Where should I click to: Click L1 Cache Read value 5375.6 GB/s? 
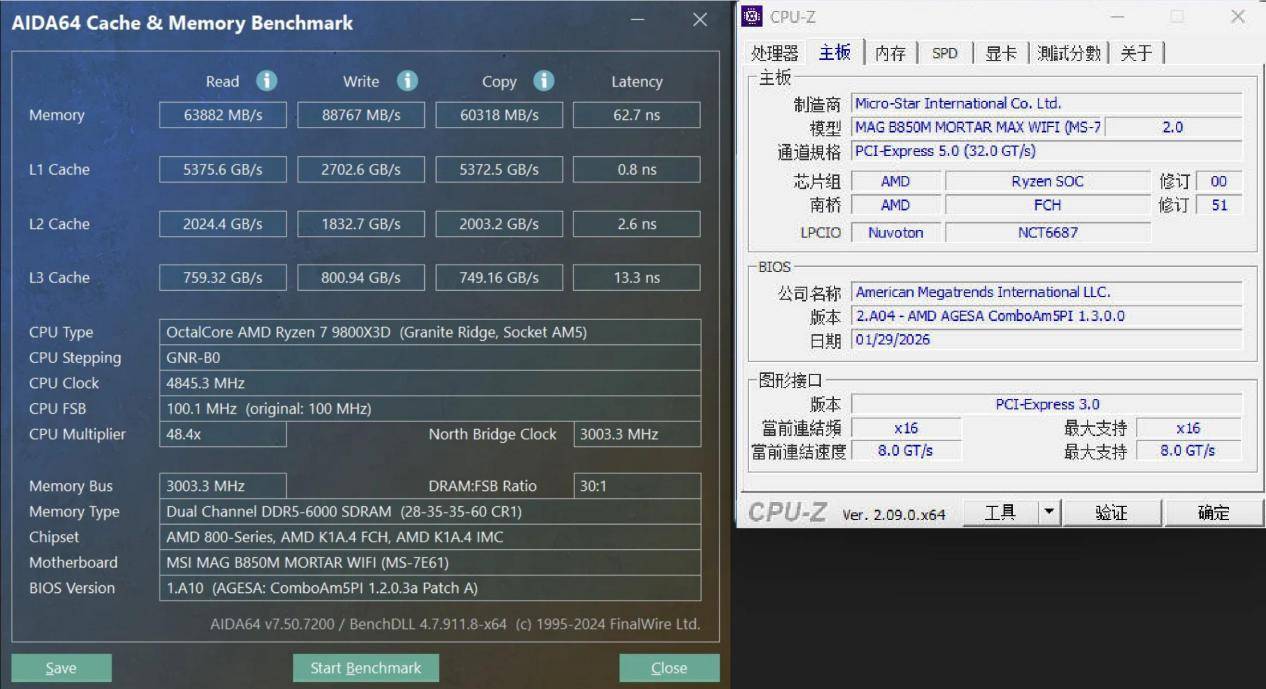tap(223, 170)
